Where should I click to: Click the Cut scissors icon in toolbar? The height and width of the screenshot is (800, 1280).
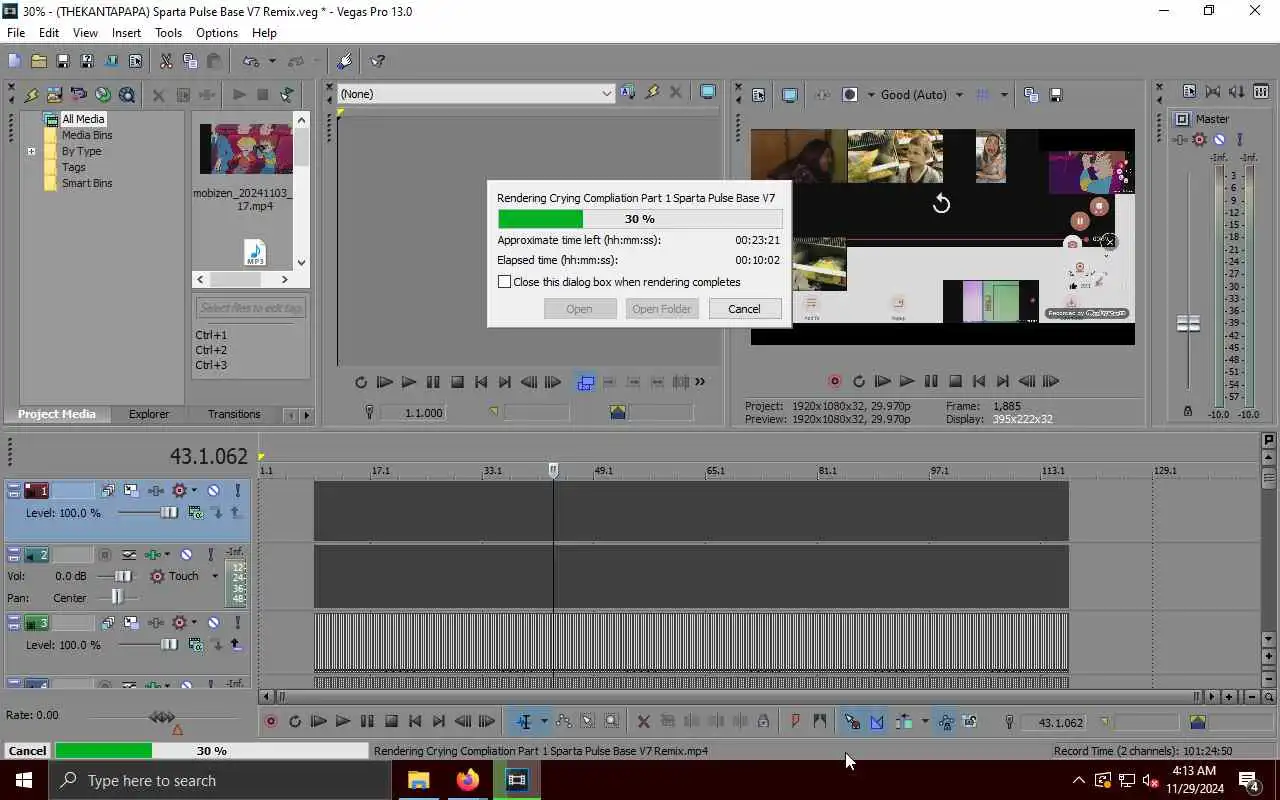[166, 61]
